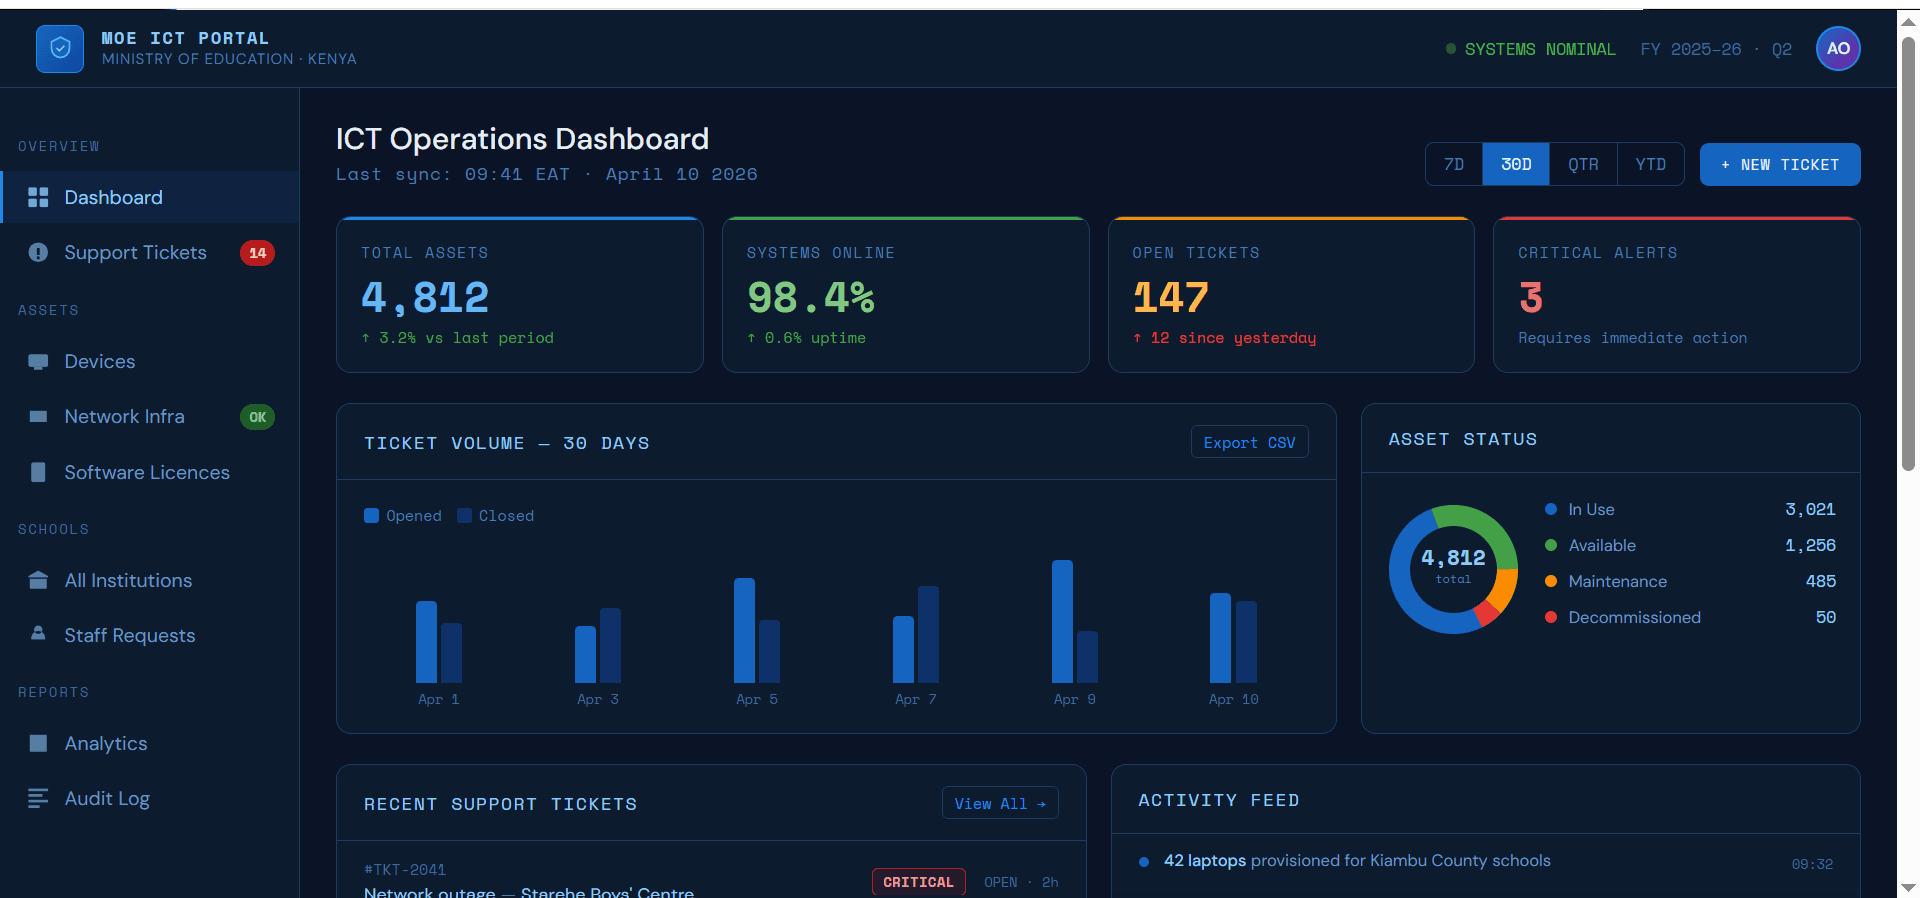
Task: Toggle the Opened legend swatch in chart
Action: pos(371,516)
